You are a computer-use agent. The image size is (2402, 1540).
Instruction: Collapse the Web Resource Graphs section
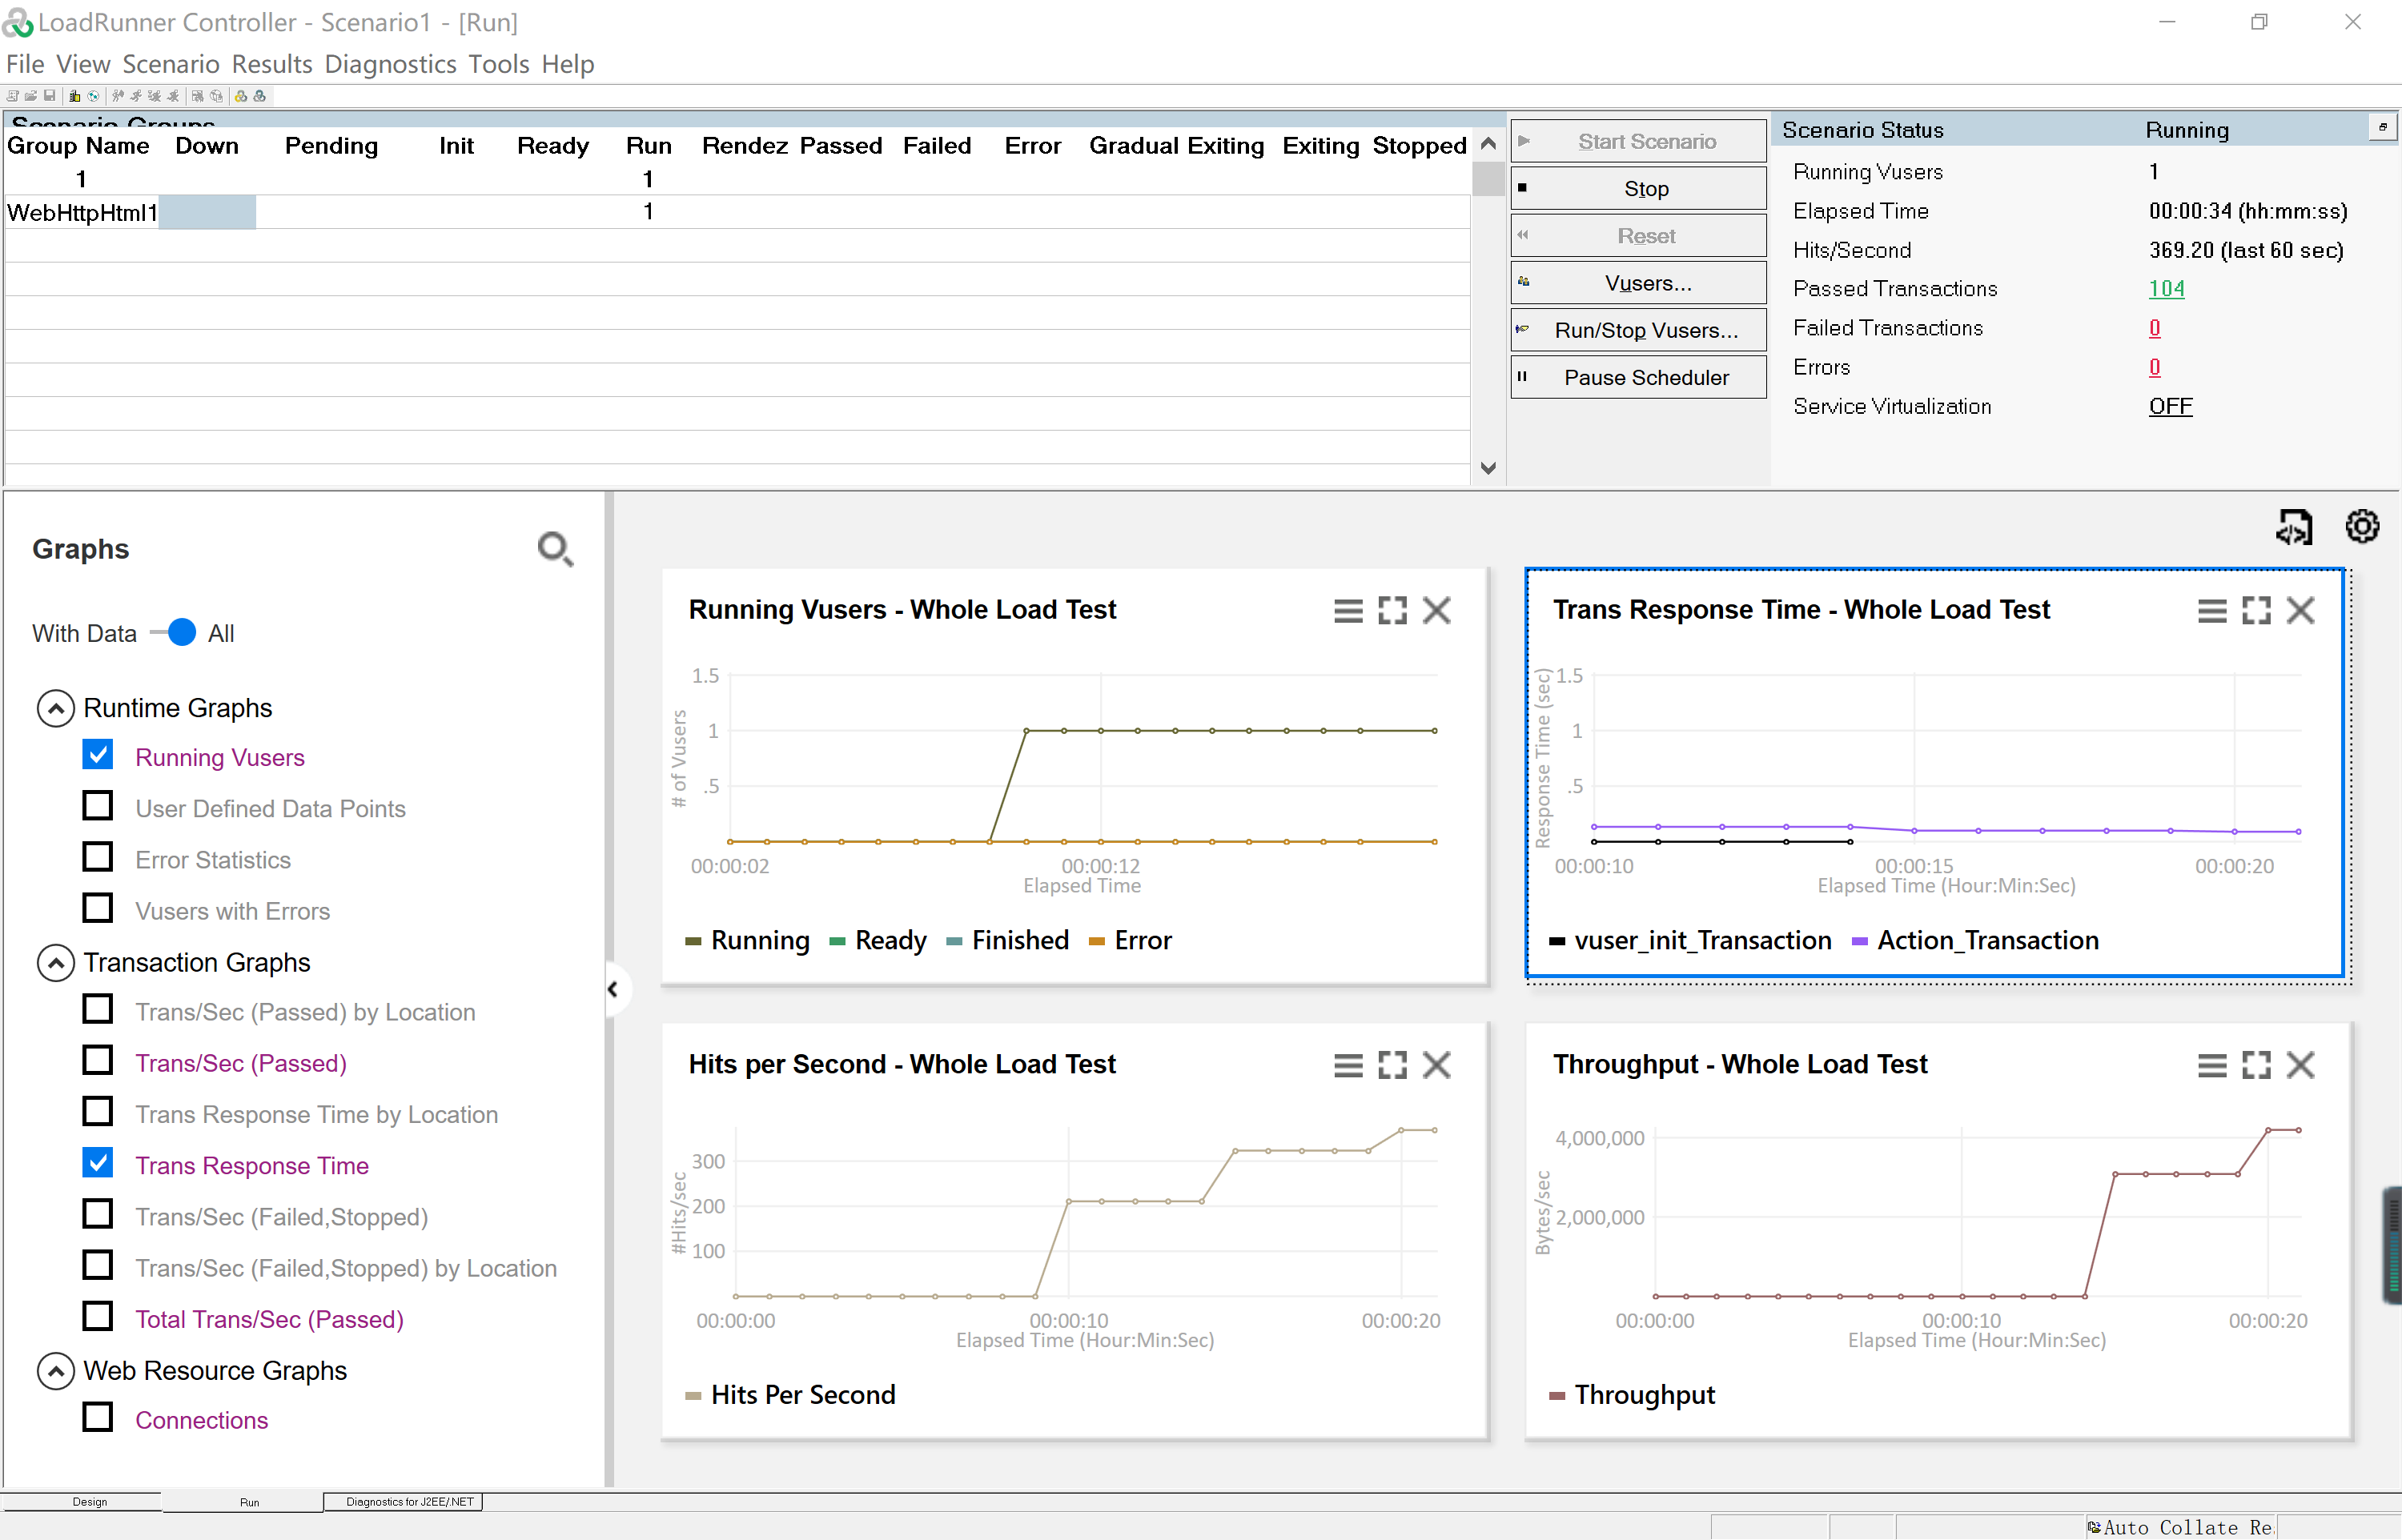pos(56,1371)
